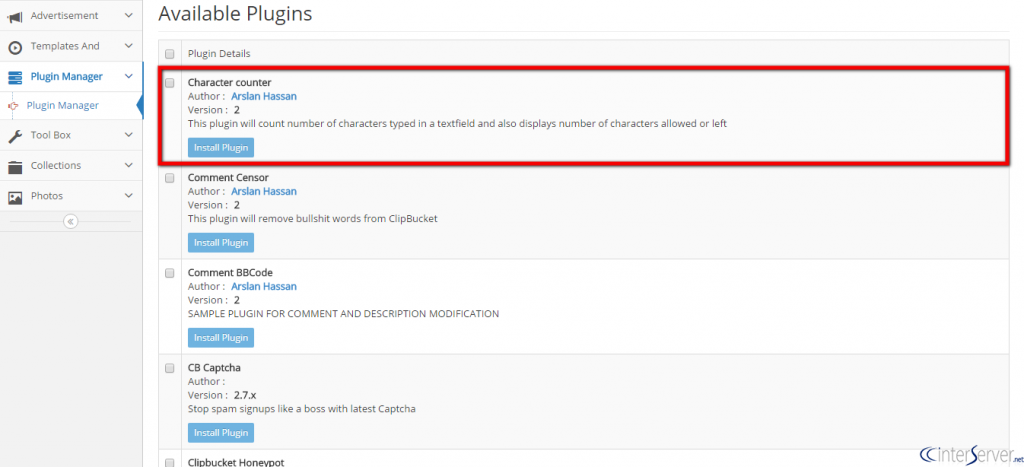1024x467 pixels.
Task: Expand the Templates And menu chevron
Action: pos(129,46)
